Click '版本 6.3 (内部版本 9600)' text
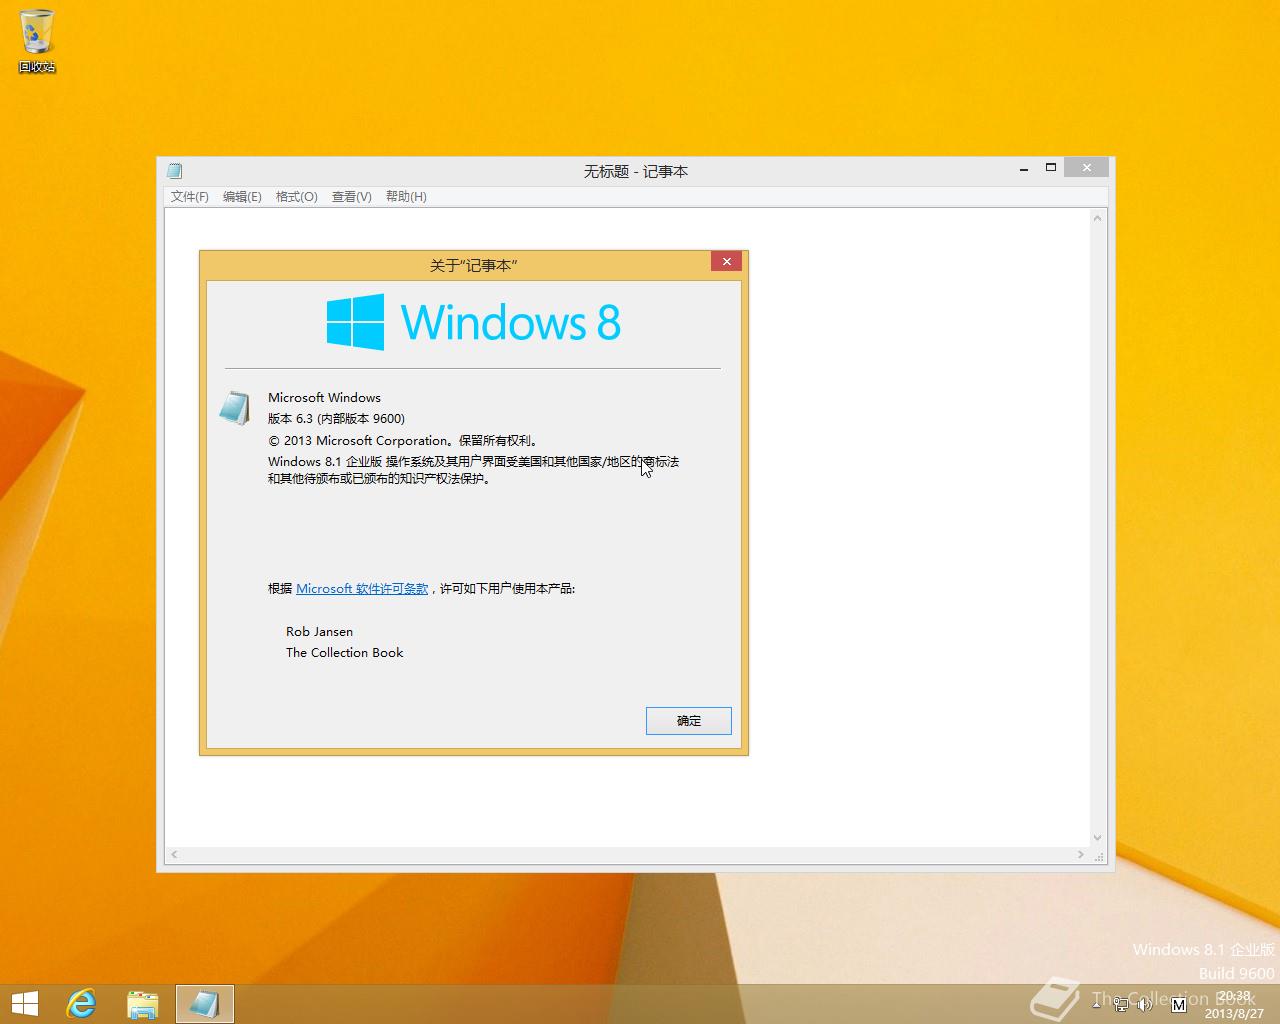 pos(336,419)
